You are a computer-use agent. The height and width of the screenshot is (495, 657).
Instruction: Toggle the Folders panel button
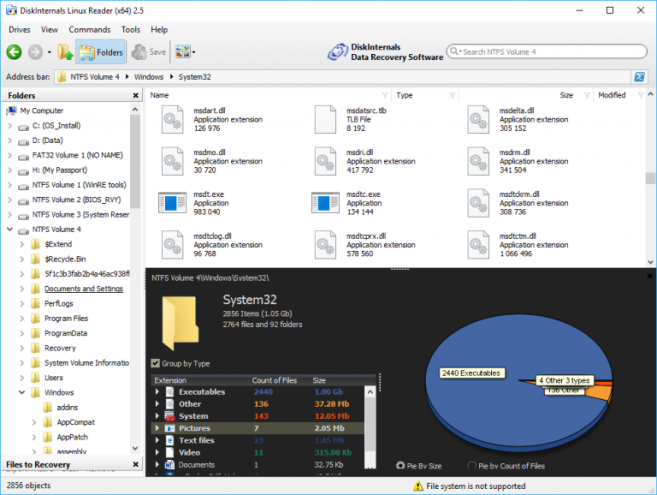point(101,52)
